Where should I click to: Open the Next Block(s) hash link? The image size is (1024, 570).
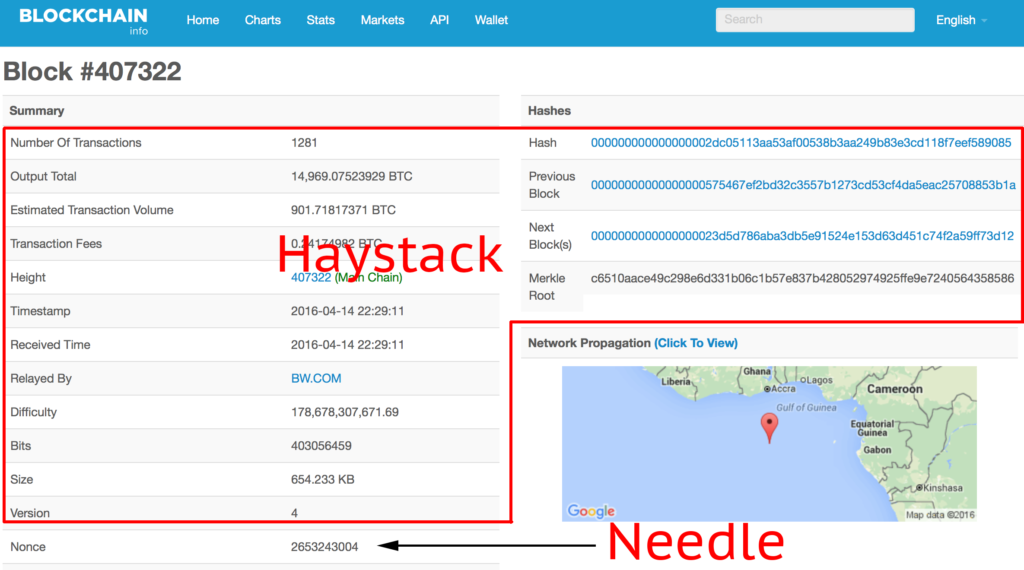(x=802, y=236)
